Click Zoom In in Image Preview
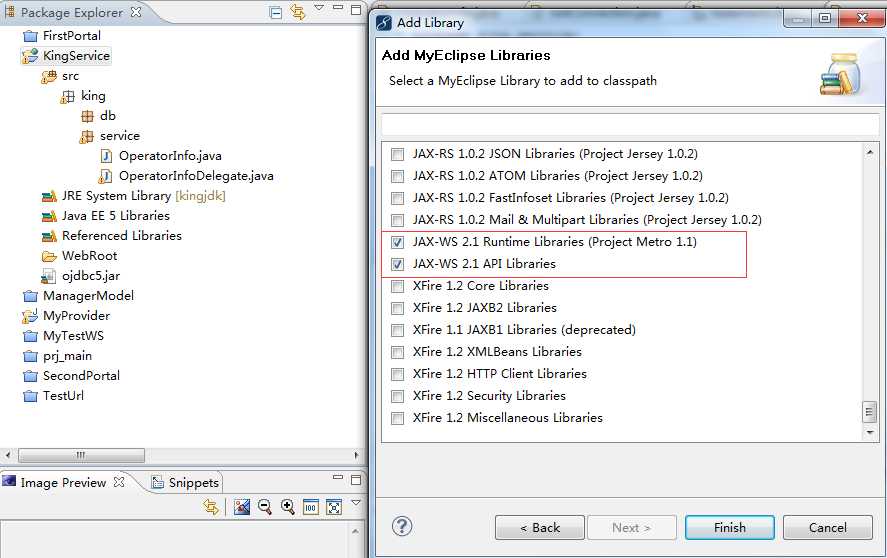 pyautogui.click(x=287, y=507)
